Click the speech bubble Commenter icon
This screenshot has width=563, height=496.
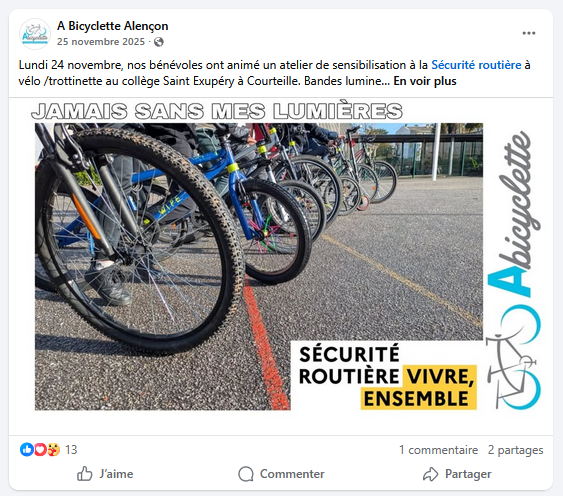click(x=246, y=474)
